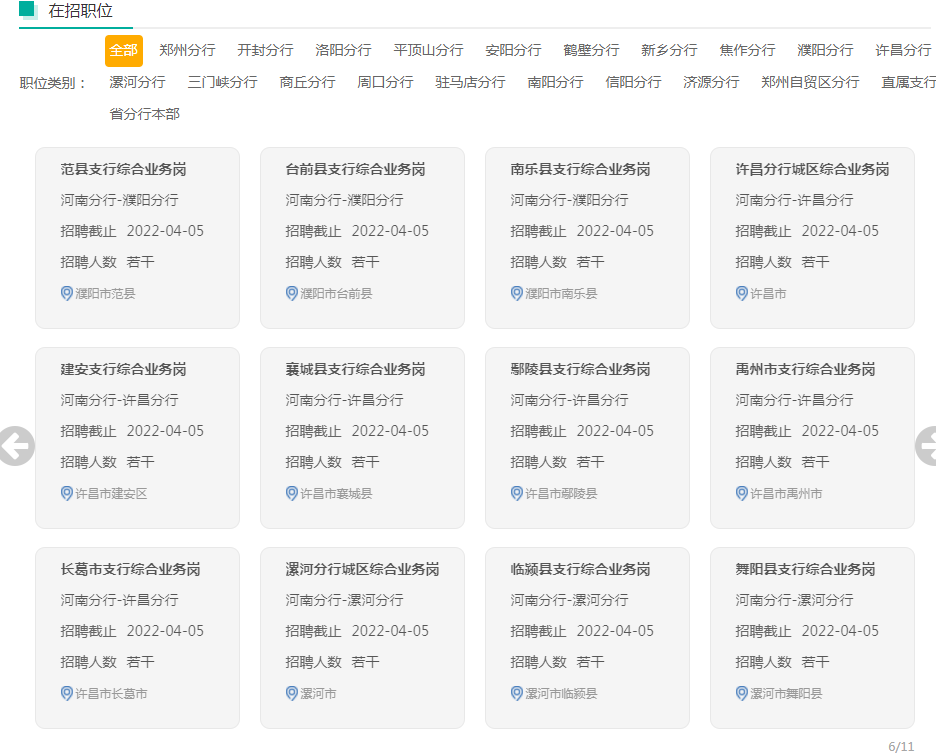Filter positions by 洛阳分行
936x755 pixels.
pyautogui.click(x=343, y=51)
